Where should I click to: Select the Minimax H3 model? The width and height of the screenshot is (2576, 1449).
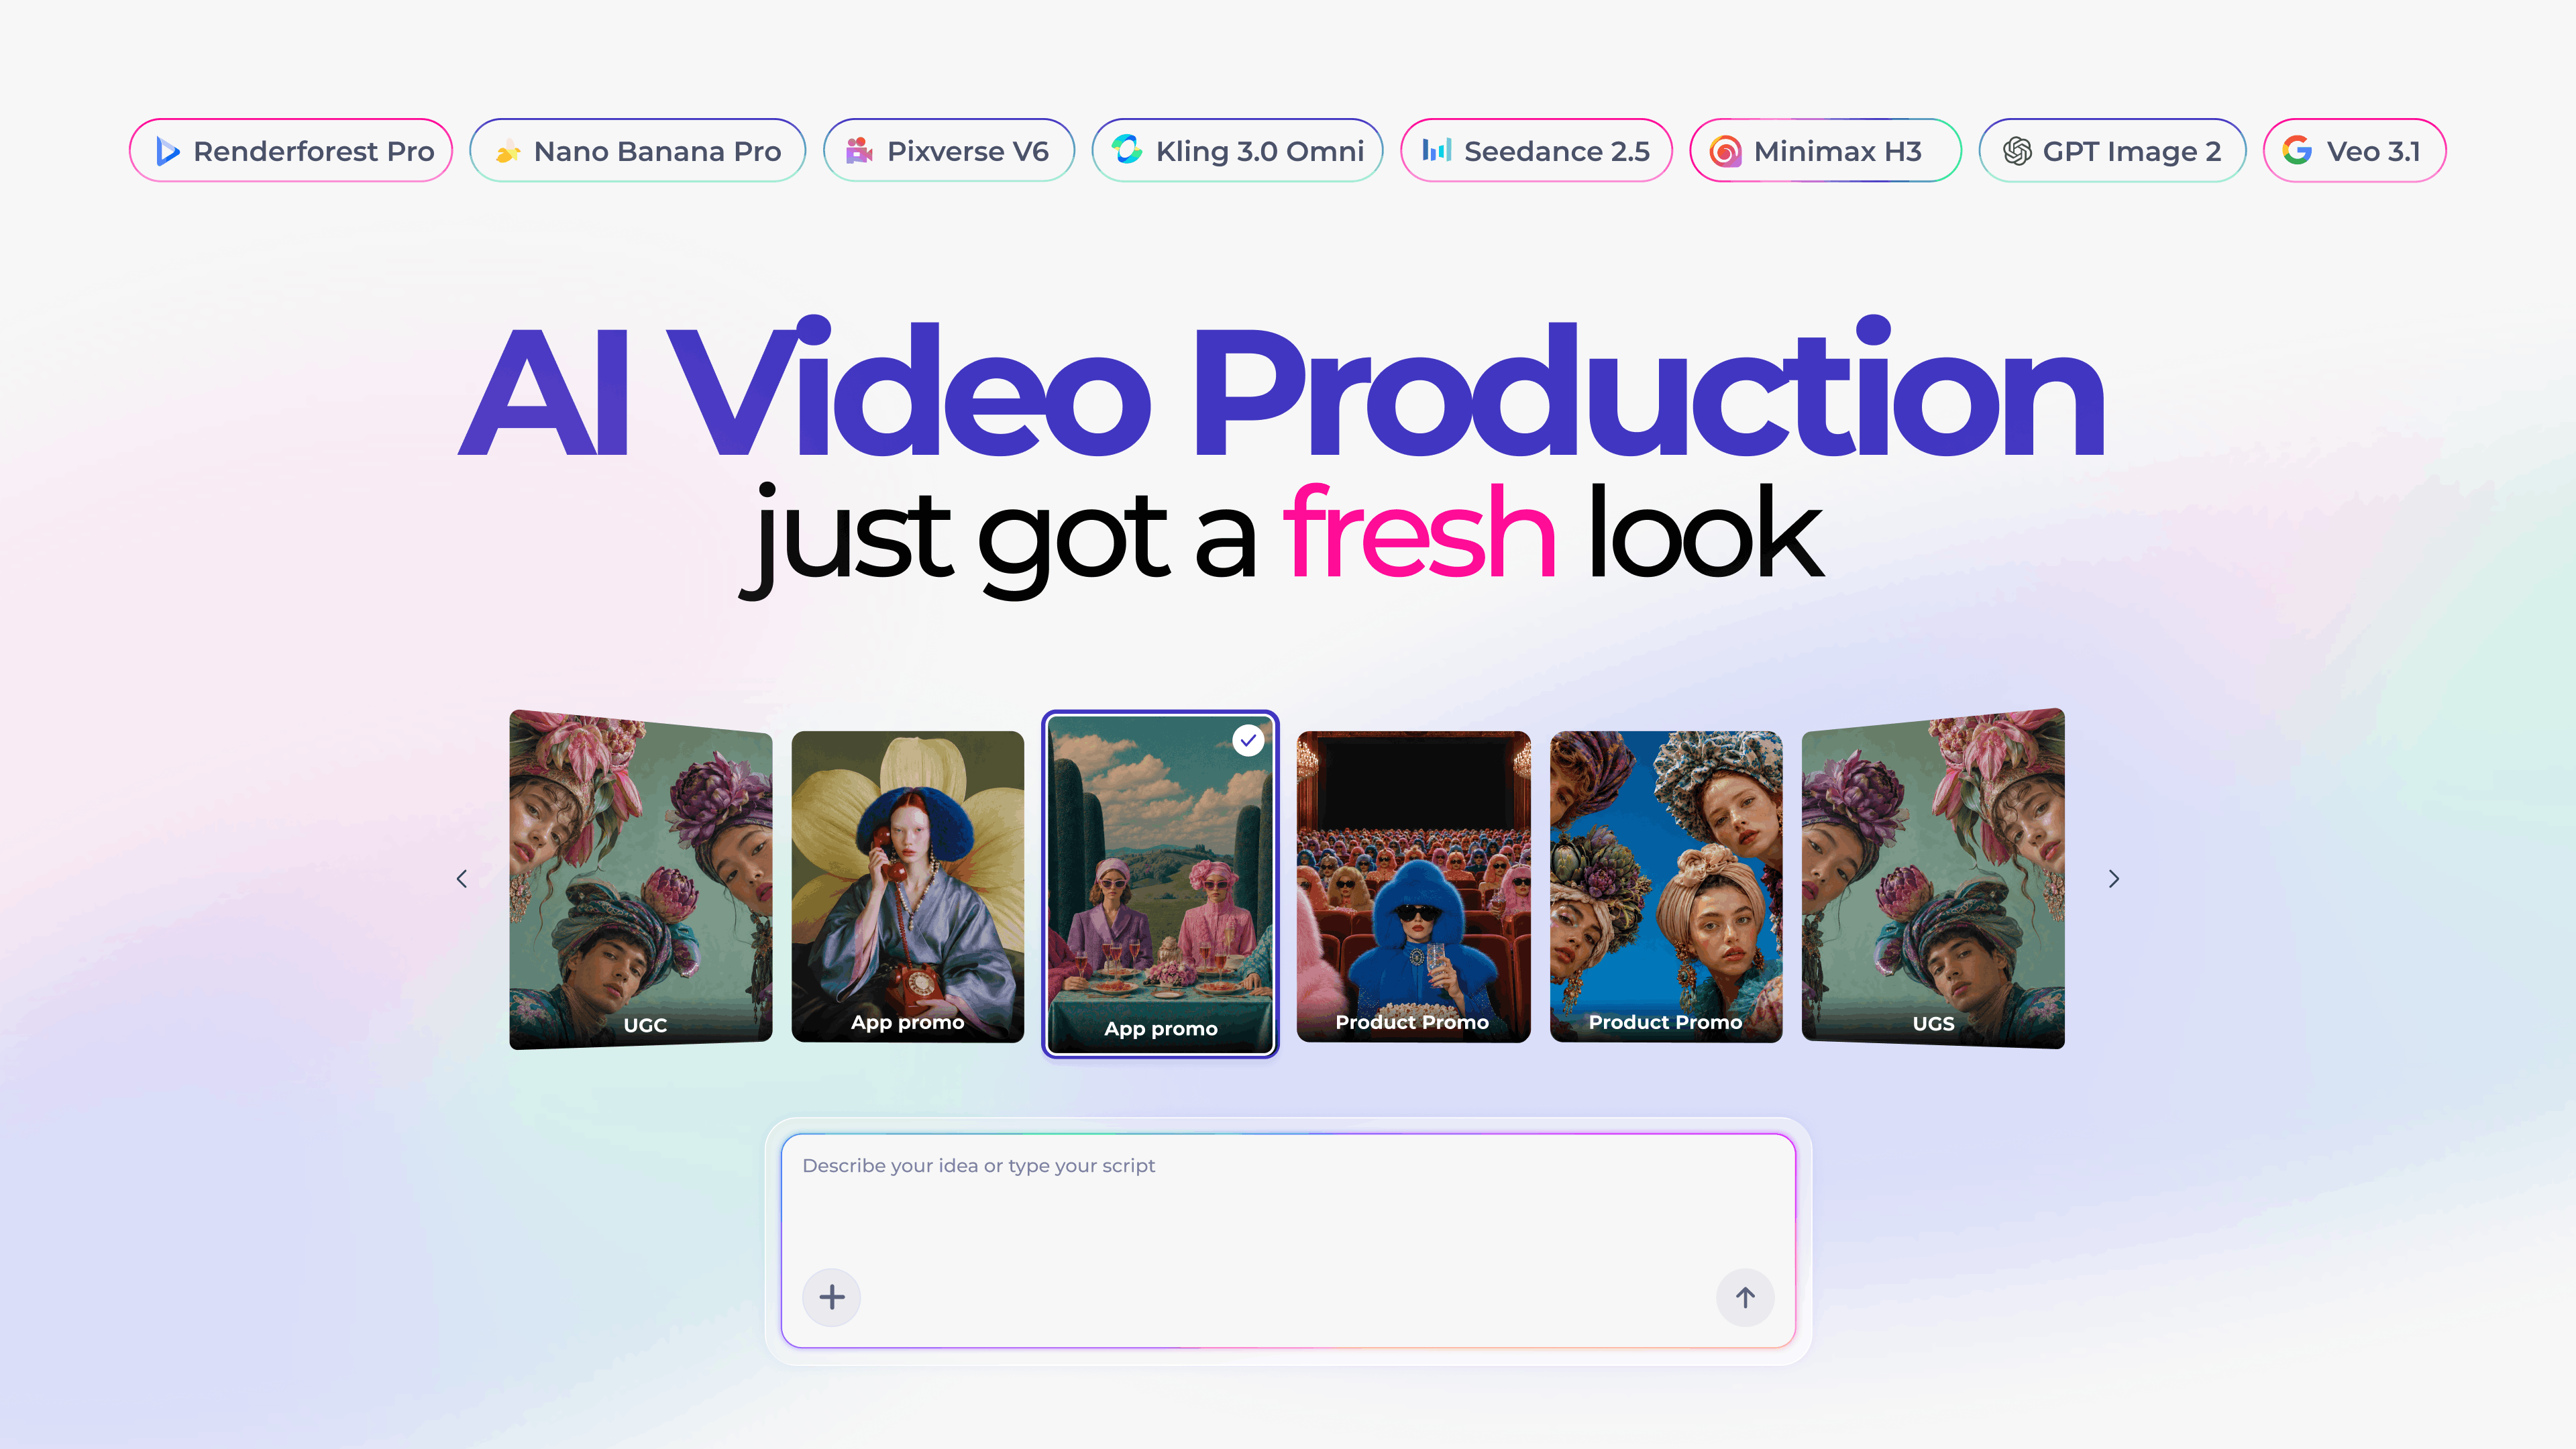tap(1825, 150)
